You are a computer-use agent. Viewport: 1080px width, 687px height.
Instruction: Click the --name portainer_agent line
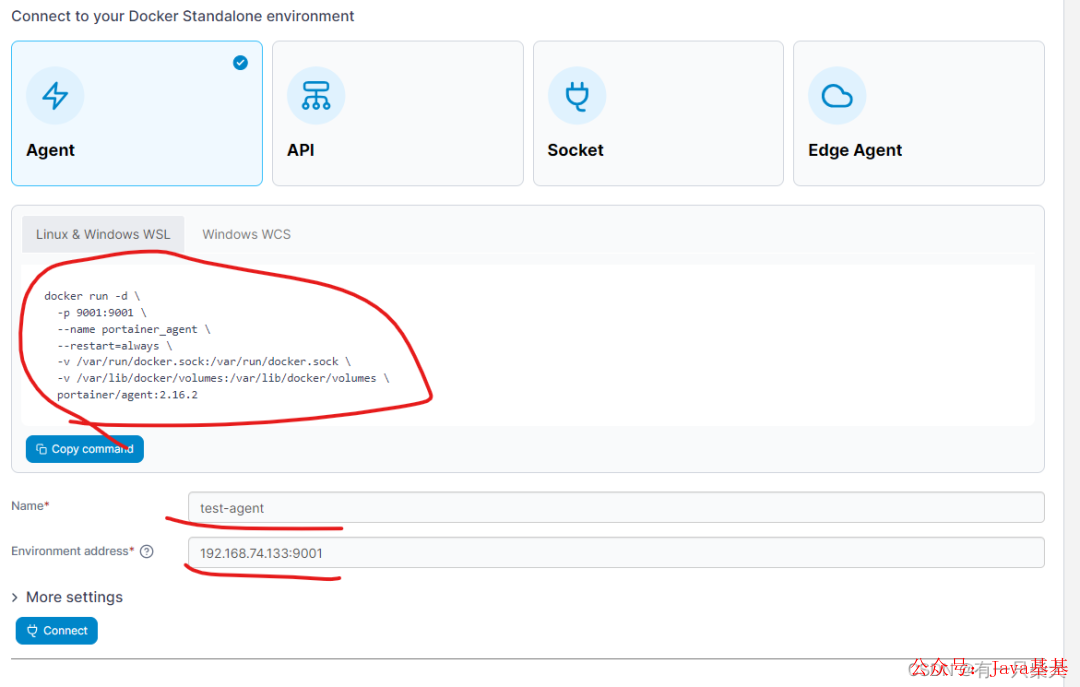(x=134, y=329)
